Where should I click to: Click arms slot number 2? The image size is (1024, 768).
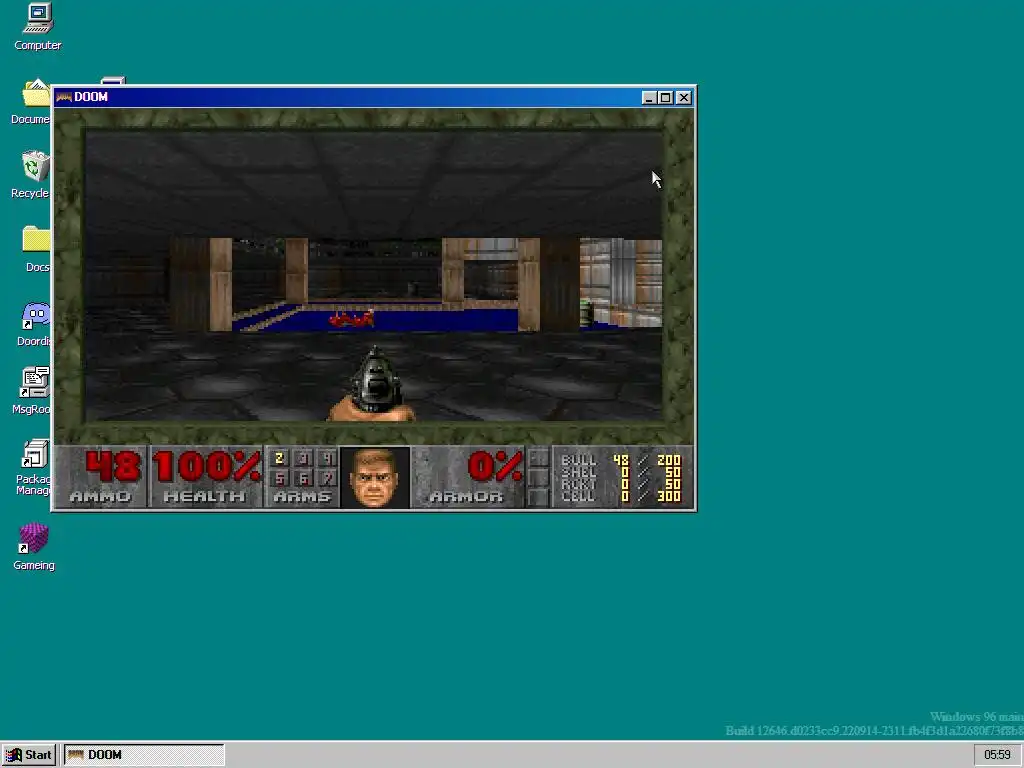280,458
